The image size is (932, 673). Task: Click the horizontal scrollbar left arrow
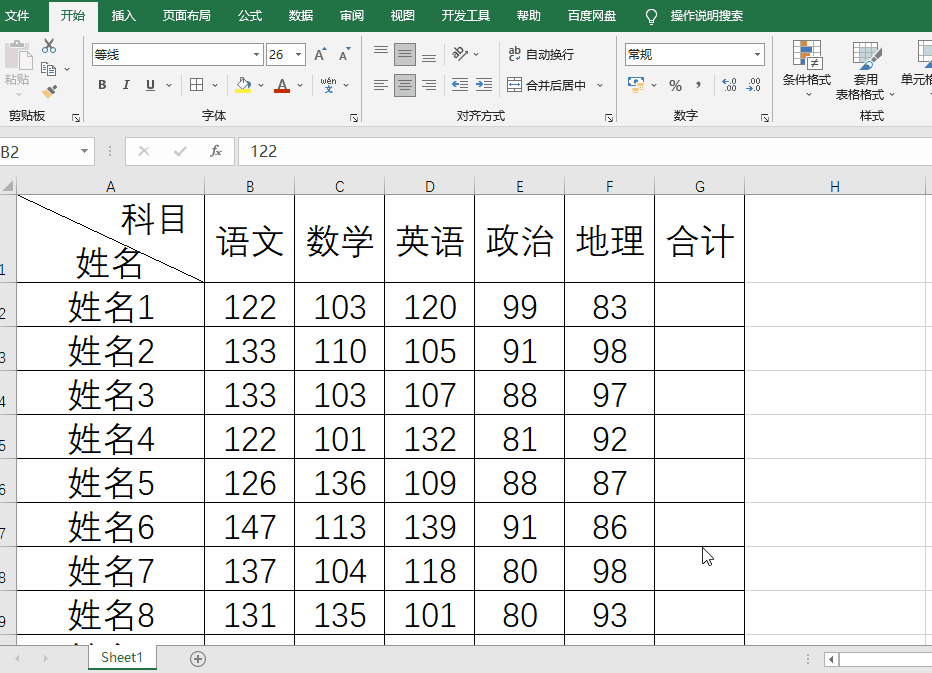[x=832, y=659]
